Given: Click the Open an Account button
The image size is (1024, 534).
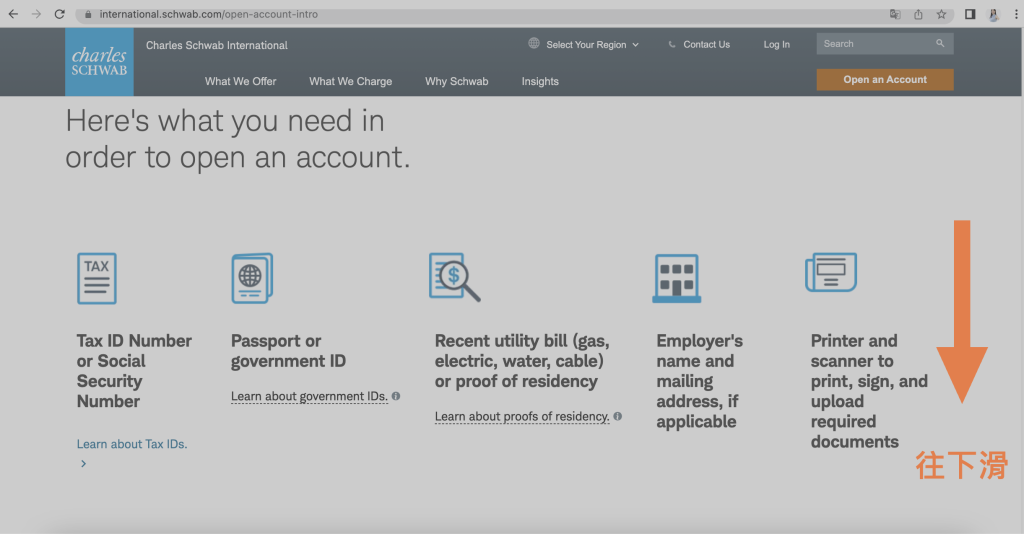Looking at the screenshot, I should point(885,80).
